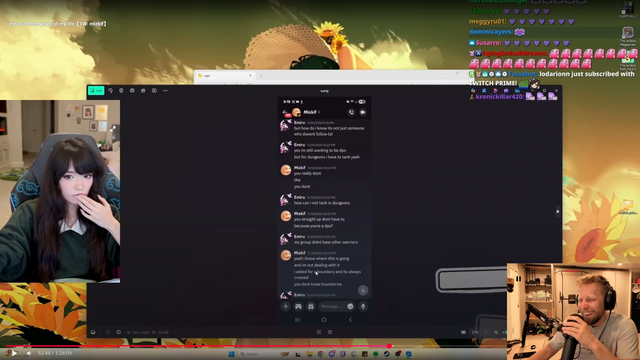Image resolution: width=640 pixels, height=360 pixels.
Task: Tap the Android home circle button
Action: pos(324,320)
